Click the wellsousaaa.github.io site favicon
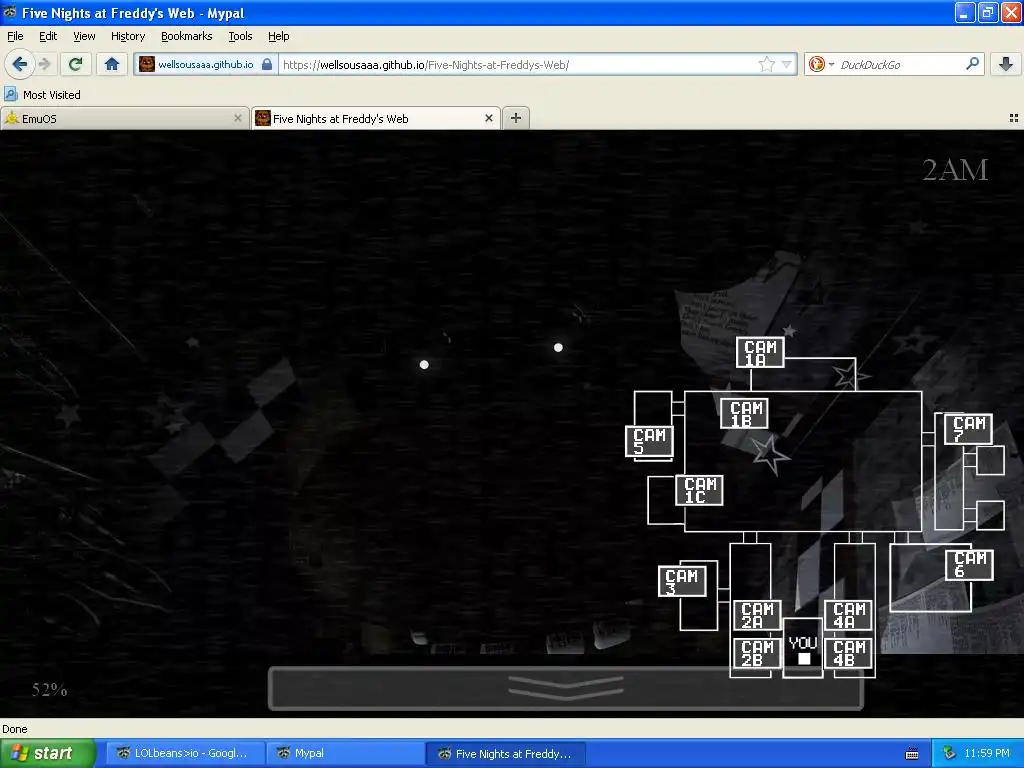 click(147, 64)
